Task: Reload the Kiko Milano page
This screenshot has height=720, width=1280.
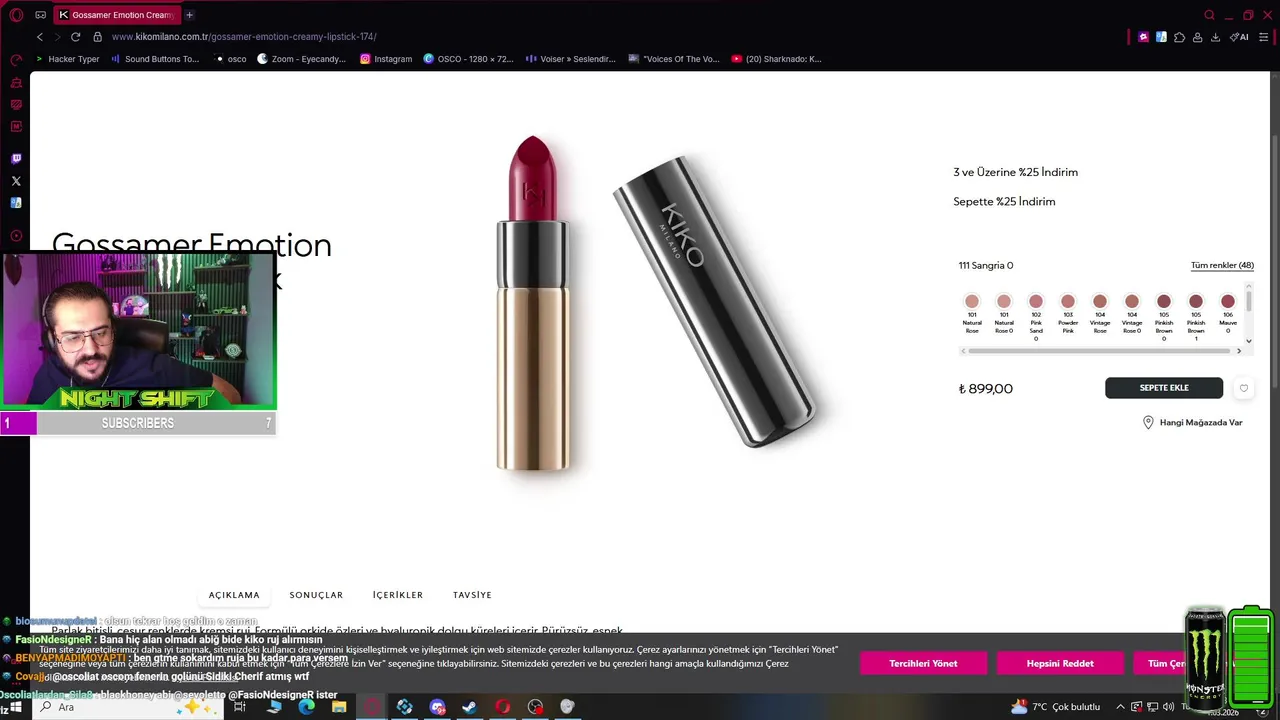Action: click(75, 37)
